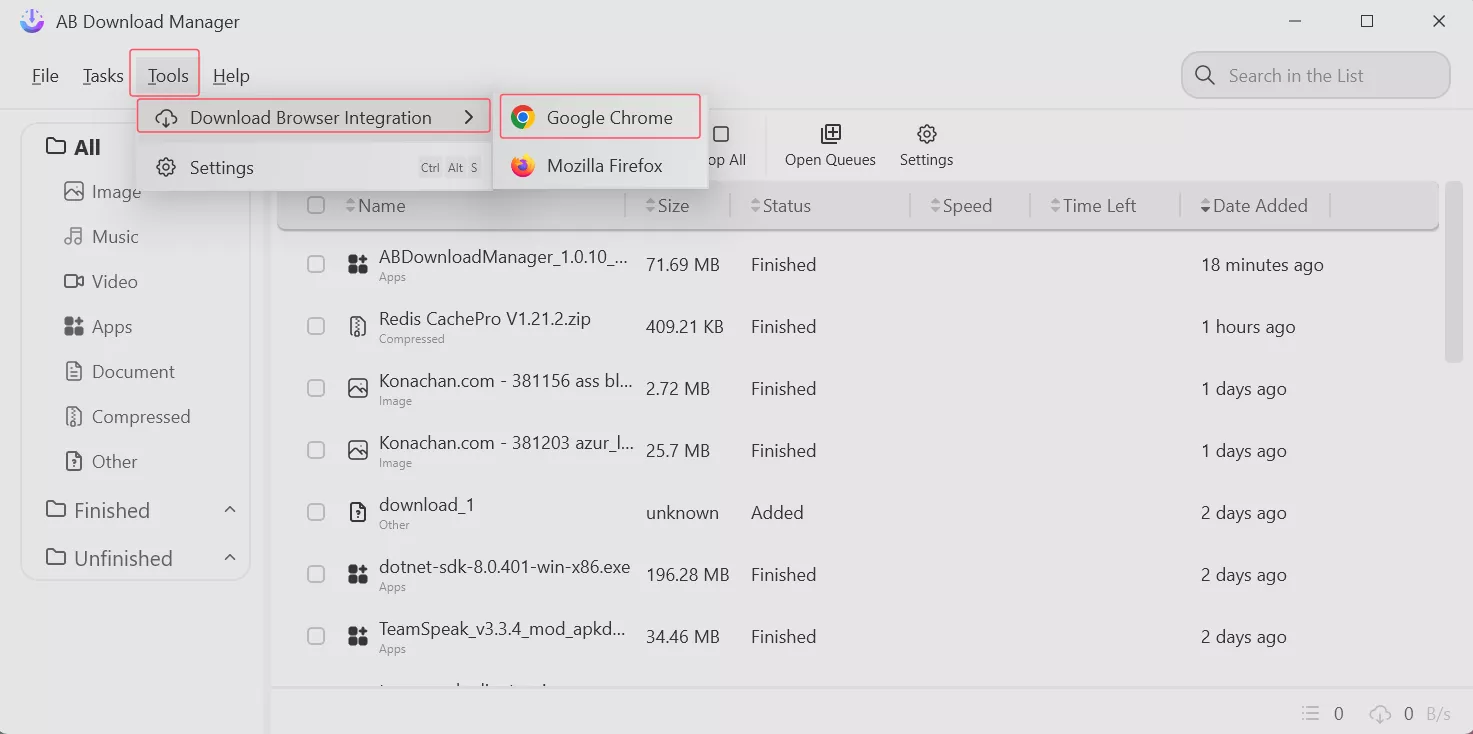
Task: Open the Tasks menu
Action: point(103,76)
